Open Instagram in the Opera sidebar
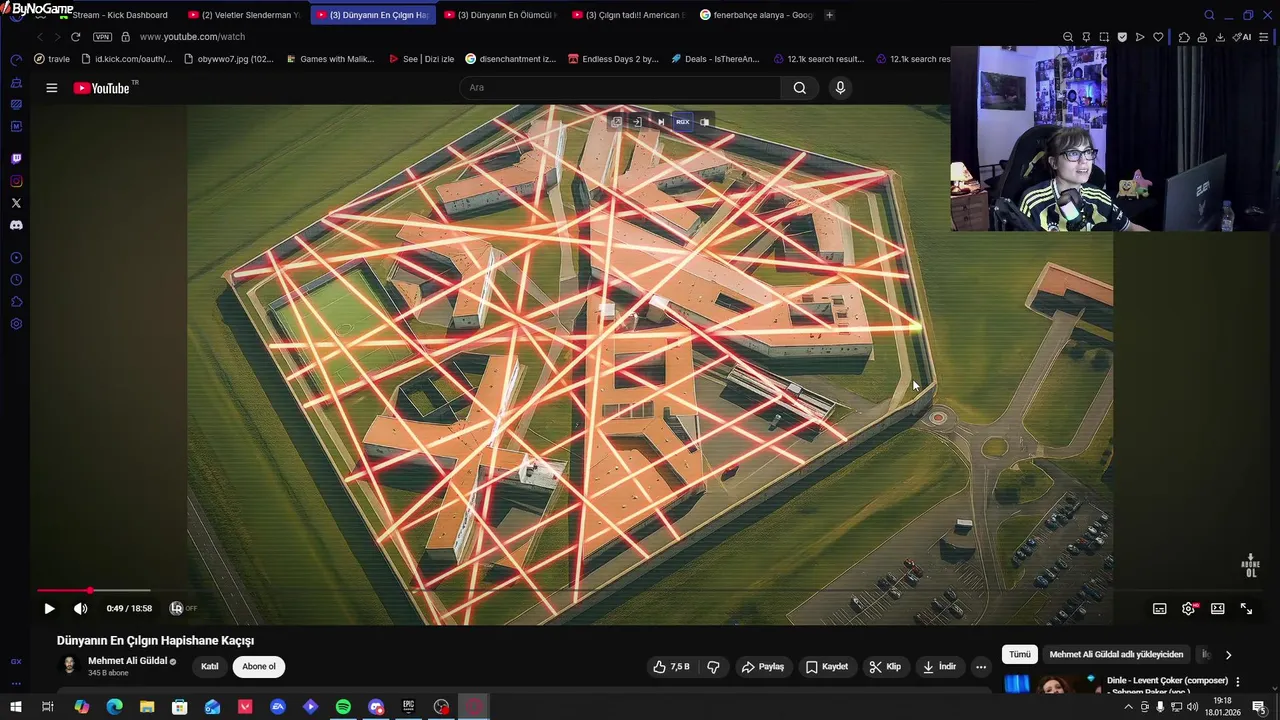The height and width of the screenshot is (720, 1280). 16,181
